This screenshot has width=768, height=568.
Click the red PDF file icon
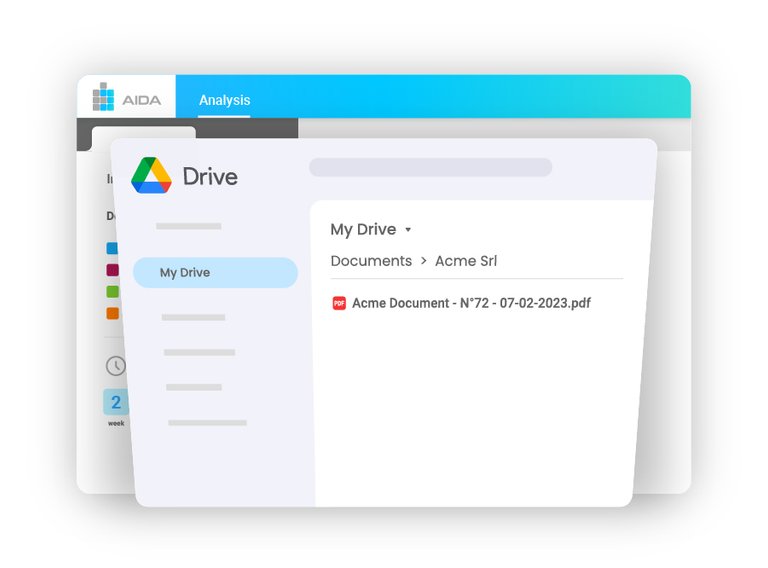click(x=339, y=303)
